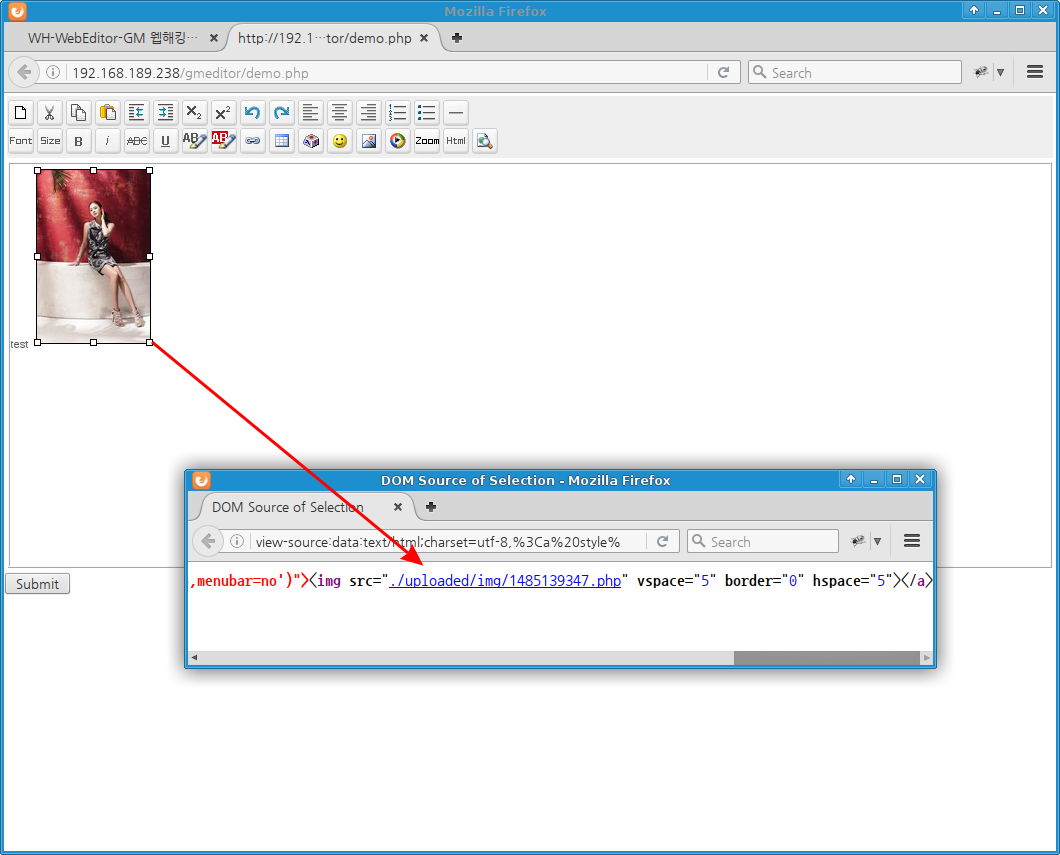The height and width of the screenshot is (855, 1060).
Task: Center align the text
Action: (340, 112)
